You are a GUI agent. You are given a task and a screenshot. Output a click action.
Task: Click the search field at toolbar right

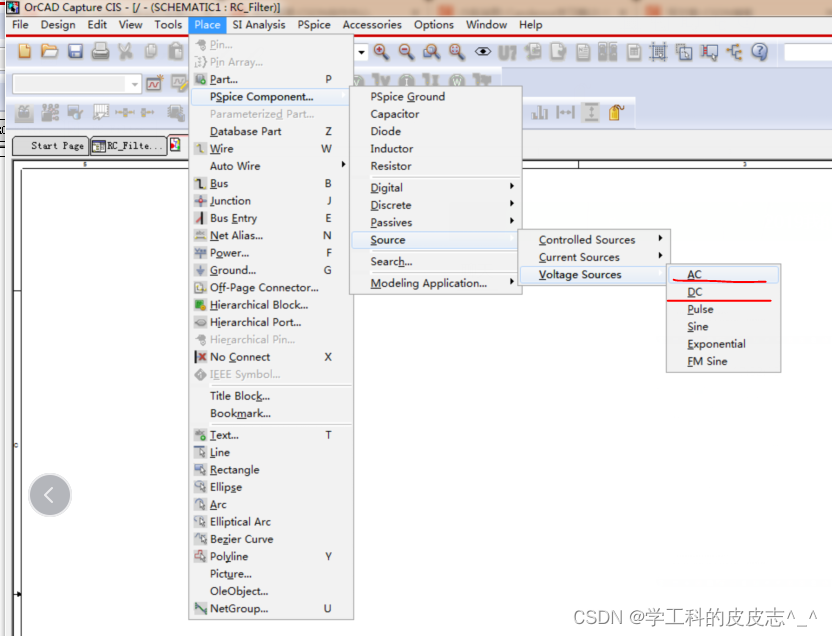(808, 52)
